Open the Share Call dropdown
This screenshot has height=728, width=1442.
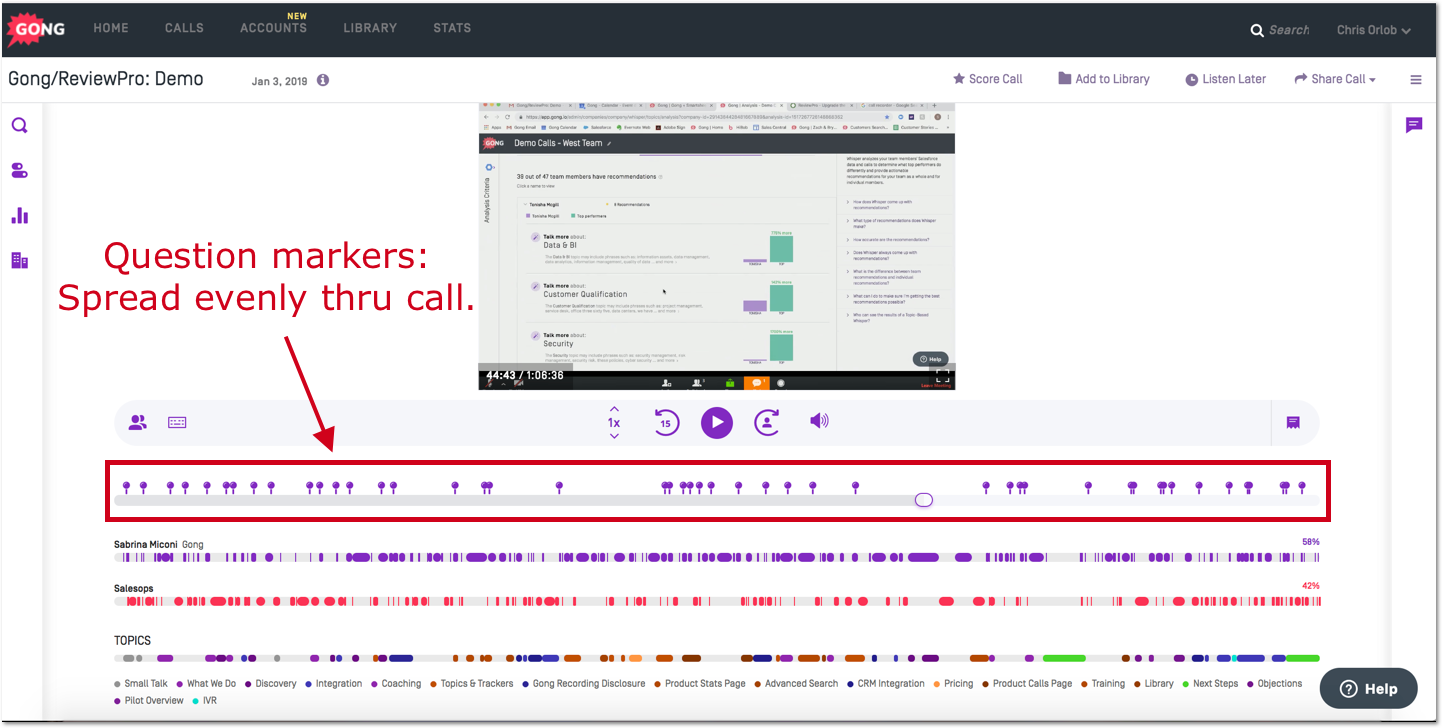pyautogui.click(x=1335, y=79)
